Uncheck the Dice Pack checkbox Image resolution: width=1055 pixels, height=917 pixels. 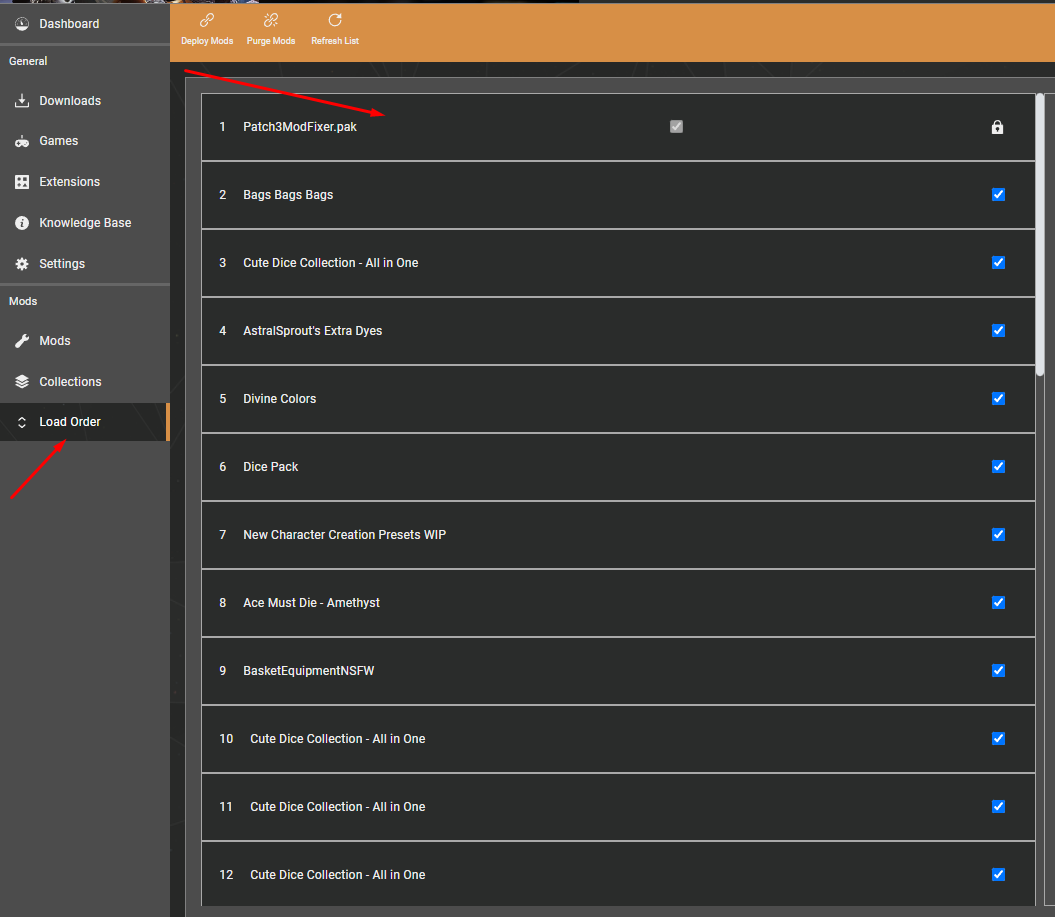(x=998, y=466)
